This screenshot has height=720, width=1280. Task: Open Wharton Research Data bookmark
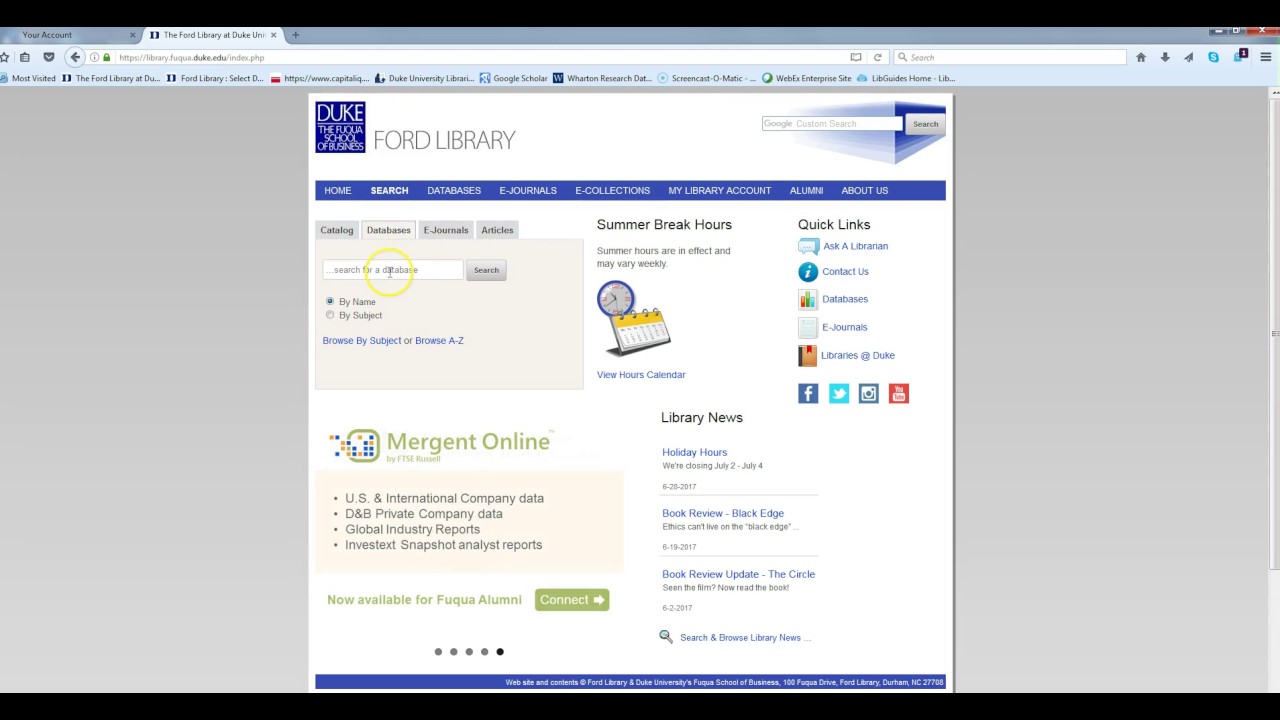[602, 78]
